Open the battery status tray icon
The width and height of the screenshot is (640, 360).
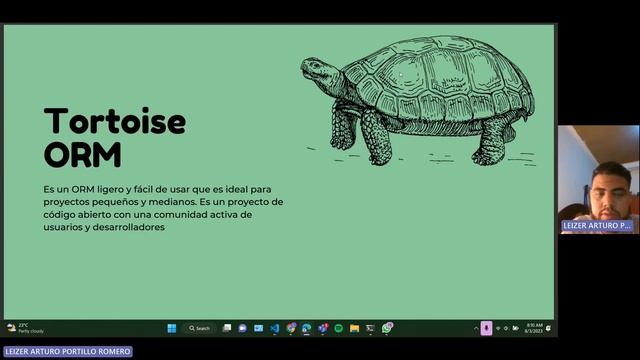tap(516, 328)
